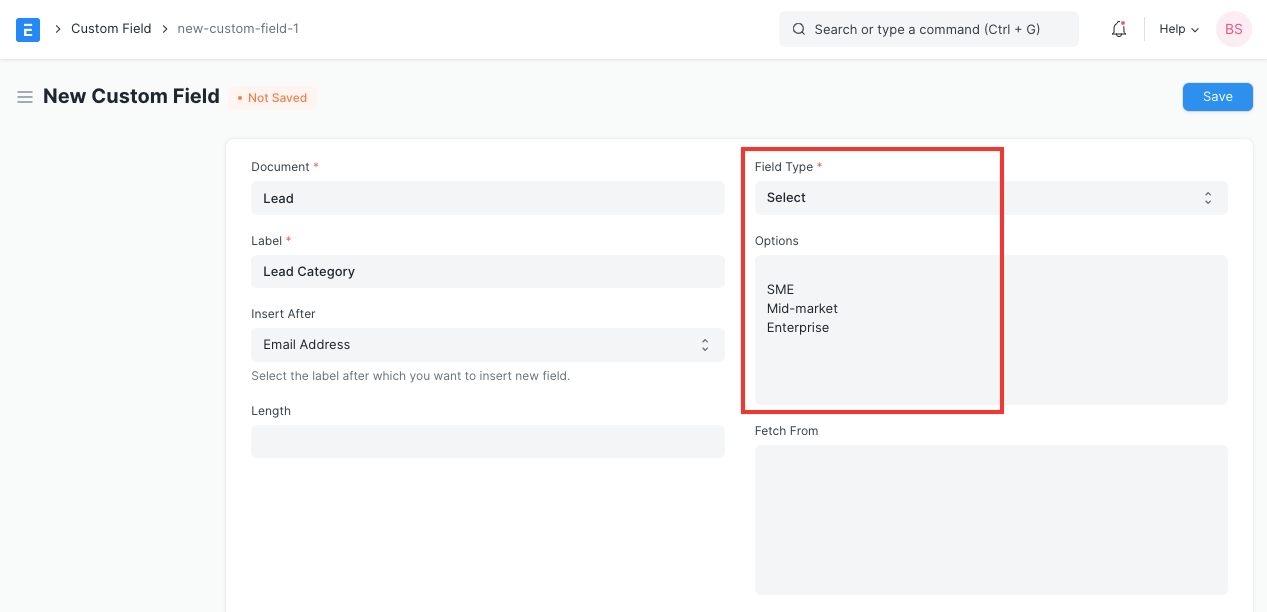This screenshot has width=1267, height=612.
Task: Click inside the Length field
Action: 487,441
